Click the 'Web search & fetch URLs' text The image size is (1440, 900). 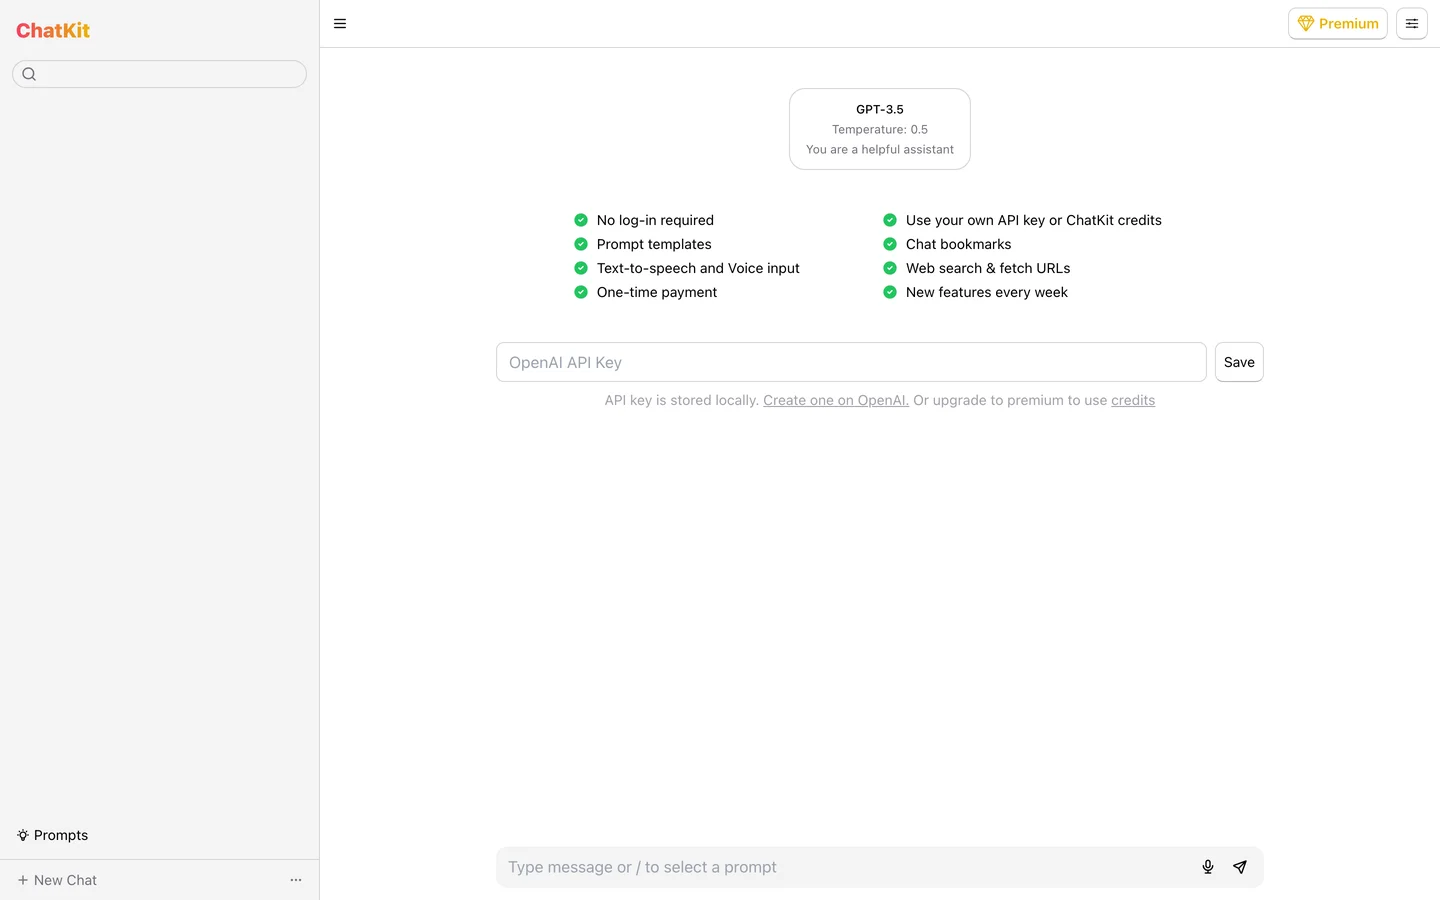pos(988,268)
